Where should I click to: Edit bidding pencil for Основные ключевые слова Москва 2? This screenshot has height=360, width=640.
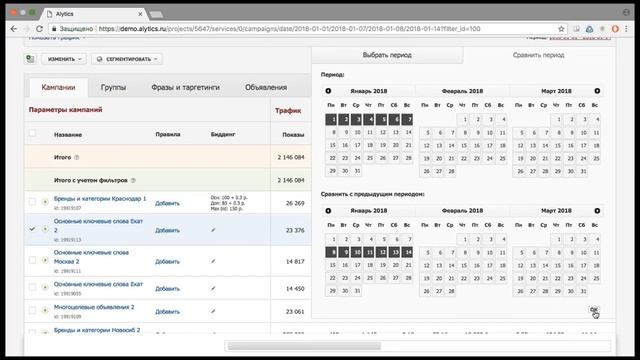[x=213, y=261]
